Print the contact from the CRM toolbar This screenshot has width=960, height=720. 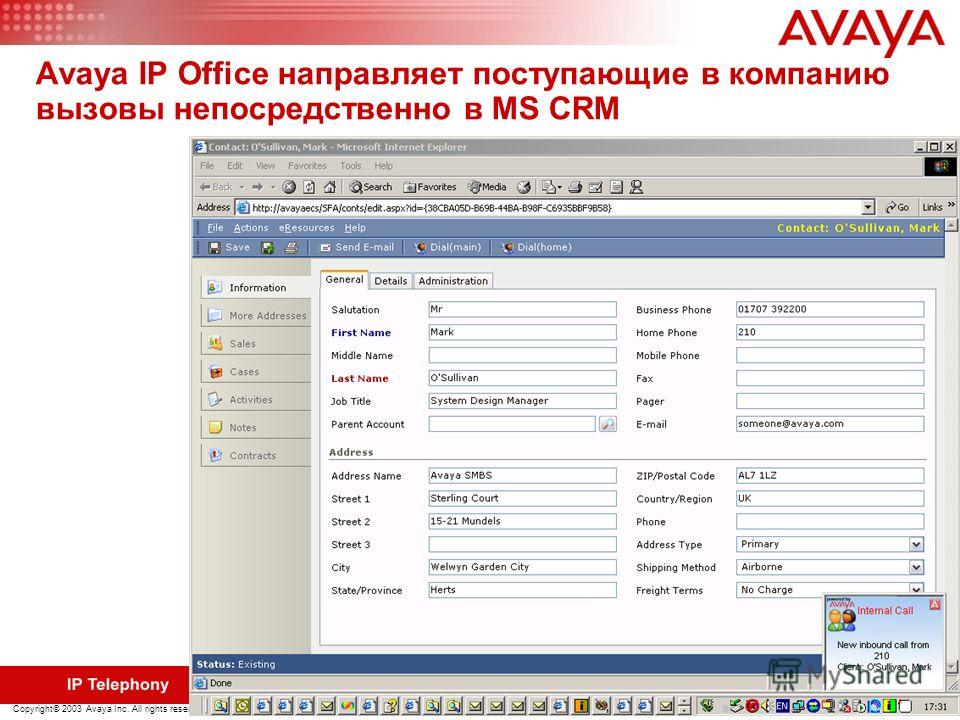click(x=291, y=247)
